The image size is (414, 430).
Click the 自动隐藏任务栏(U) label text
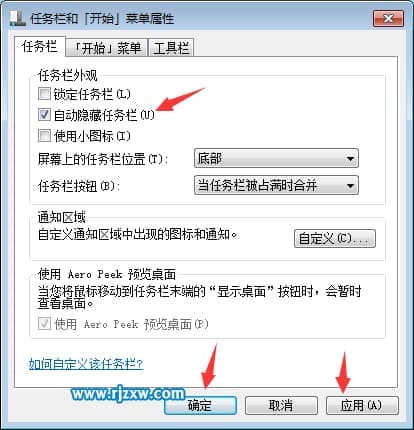pyautogui.click(x=104, y=115)
